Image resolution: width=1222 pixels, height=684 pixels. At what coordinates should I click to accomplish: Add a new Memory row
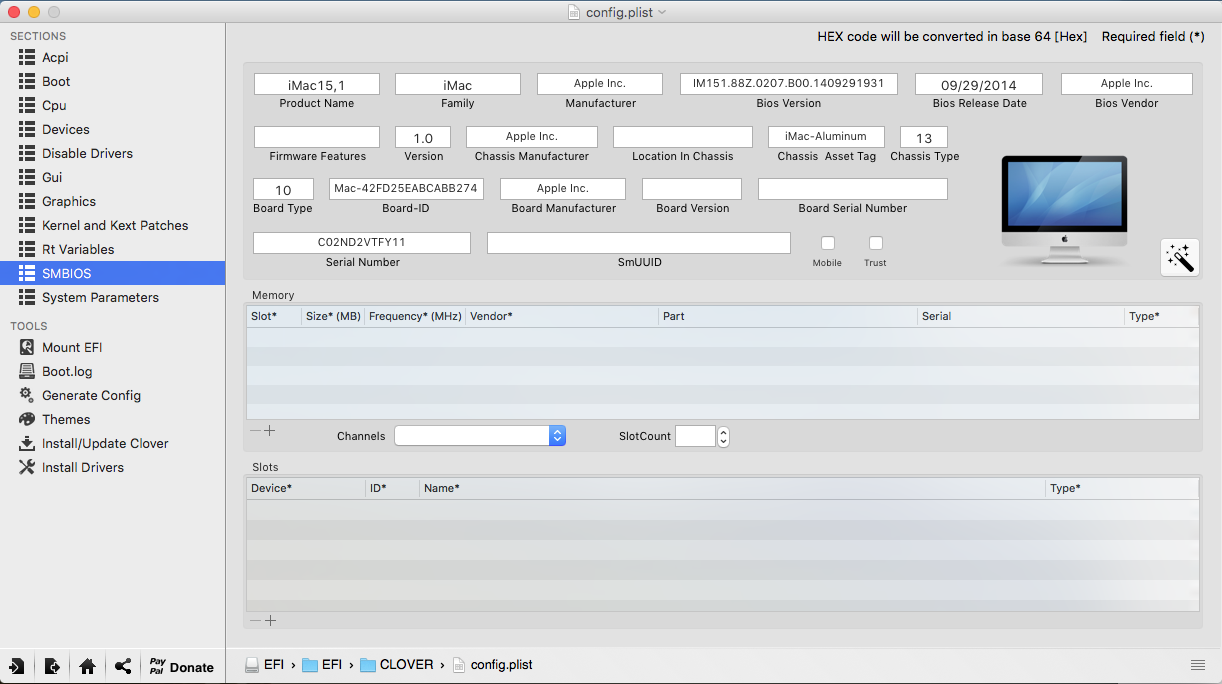[x=270, y=431]
